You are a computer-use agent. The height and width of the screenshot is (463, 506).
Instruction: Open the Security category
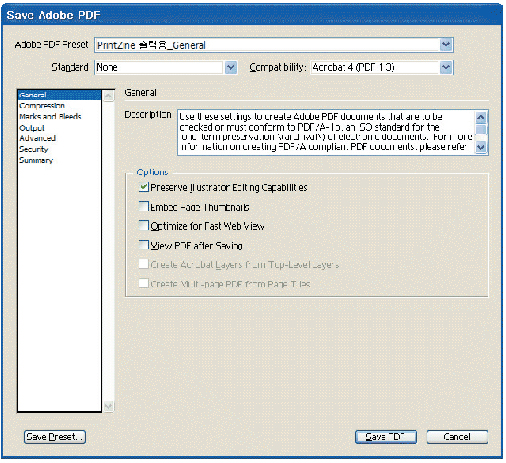coord(33,149)
